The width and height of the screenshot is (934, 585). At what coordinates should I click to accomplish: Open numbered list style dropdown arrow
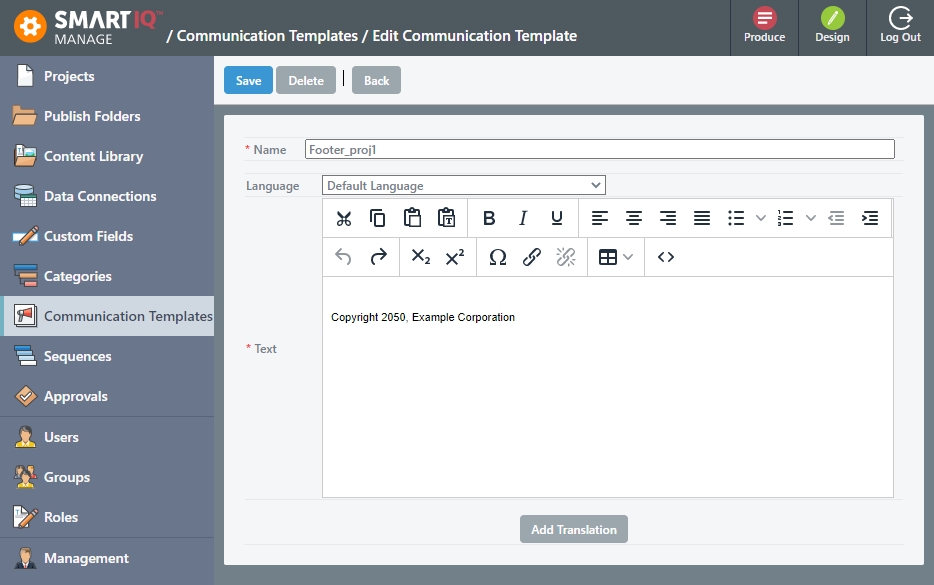(811, 219)
